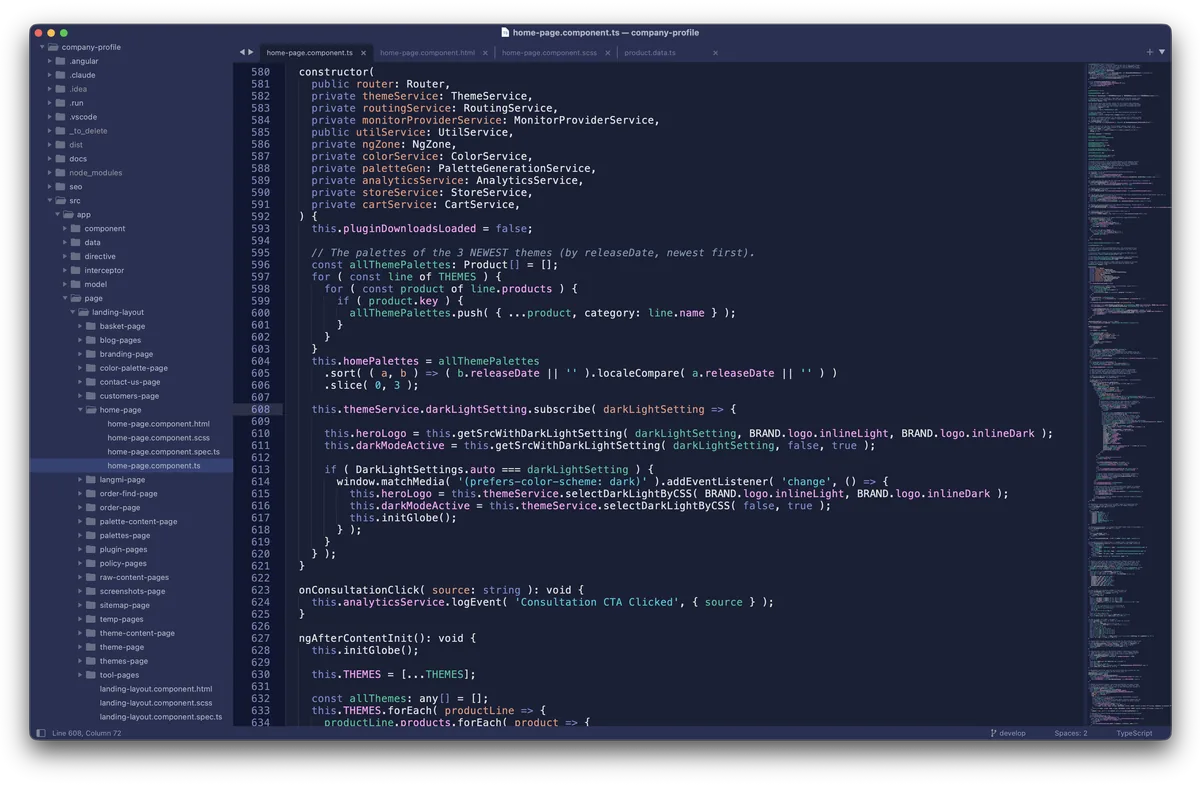Expand the component folder

(65, 229)
